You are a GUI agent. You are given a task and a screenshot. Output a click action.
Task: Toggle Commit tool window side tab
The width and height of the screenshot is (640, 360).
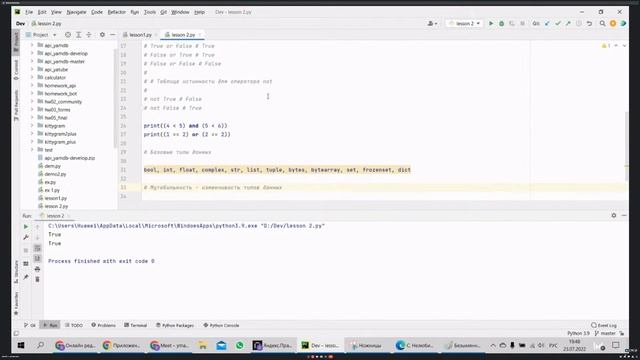(16, 69)
